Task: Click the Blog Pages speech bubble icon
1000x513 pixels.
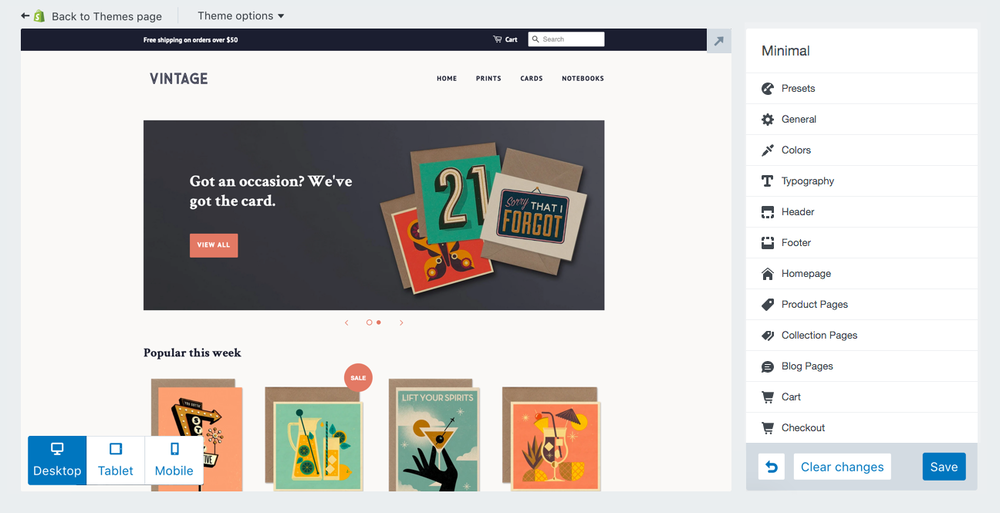Action: [768, 366]
